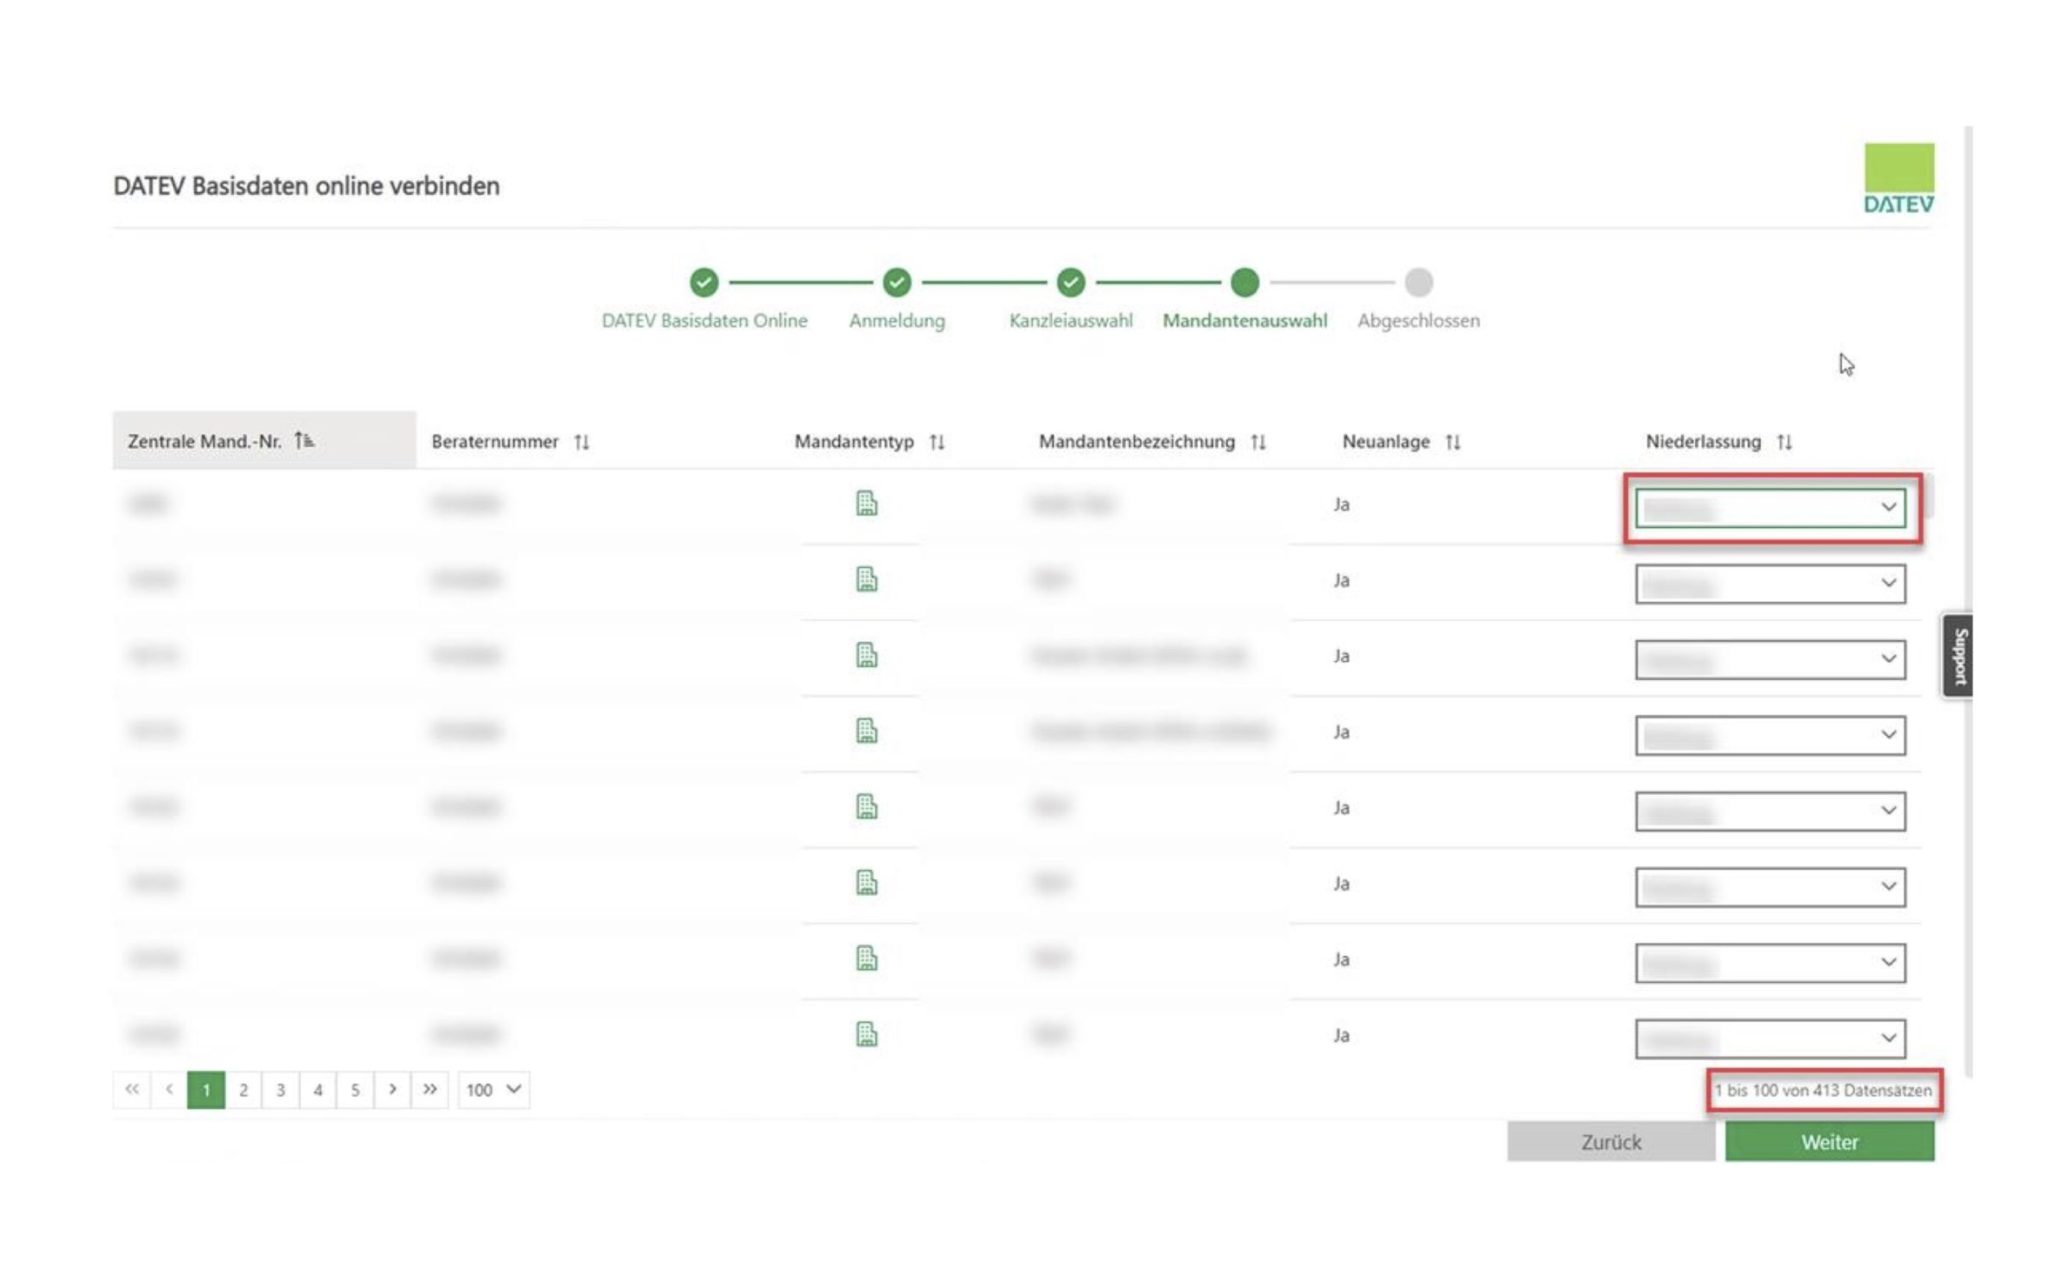Go to page 5

click(x=355, y=1089)
